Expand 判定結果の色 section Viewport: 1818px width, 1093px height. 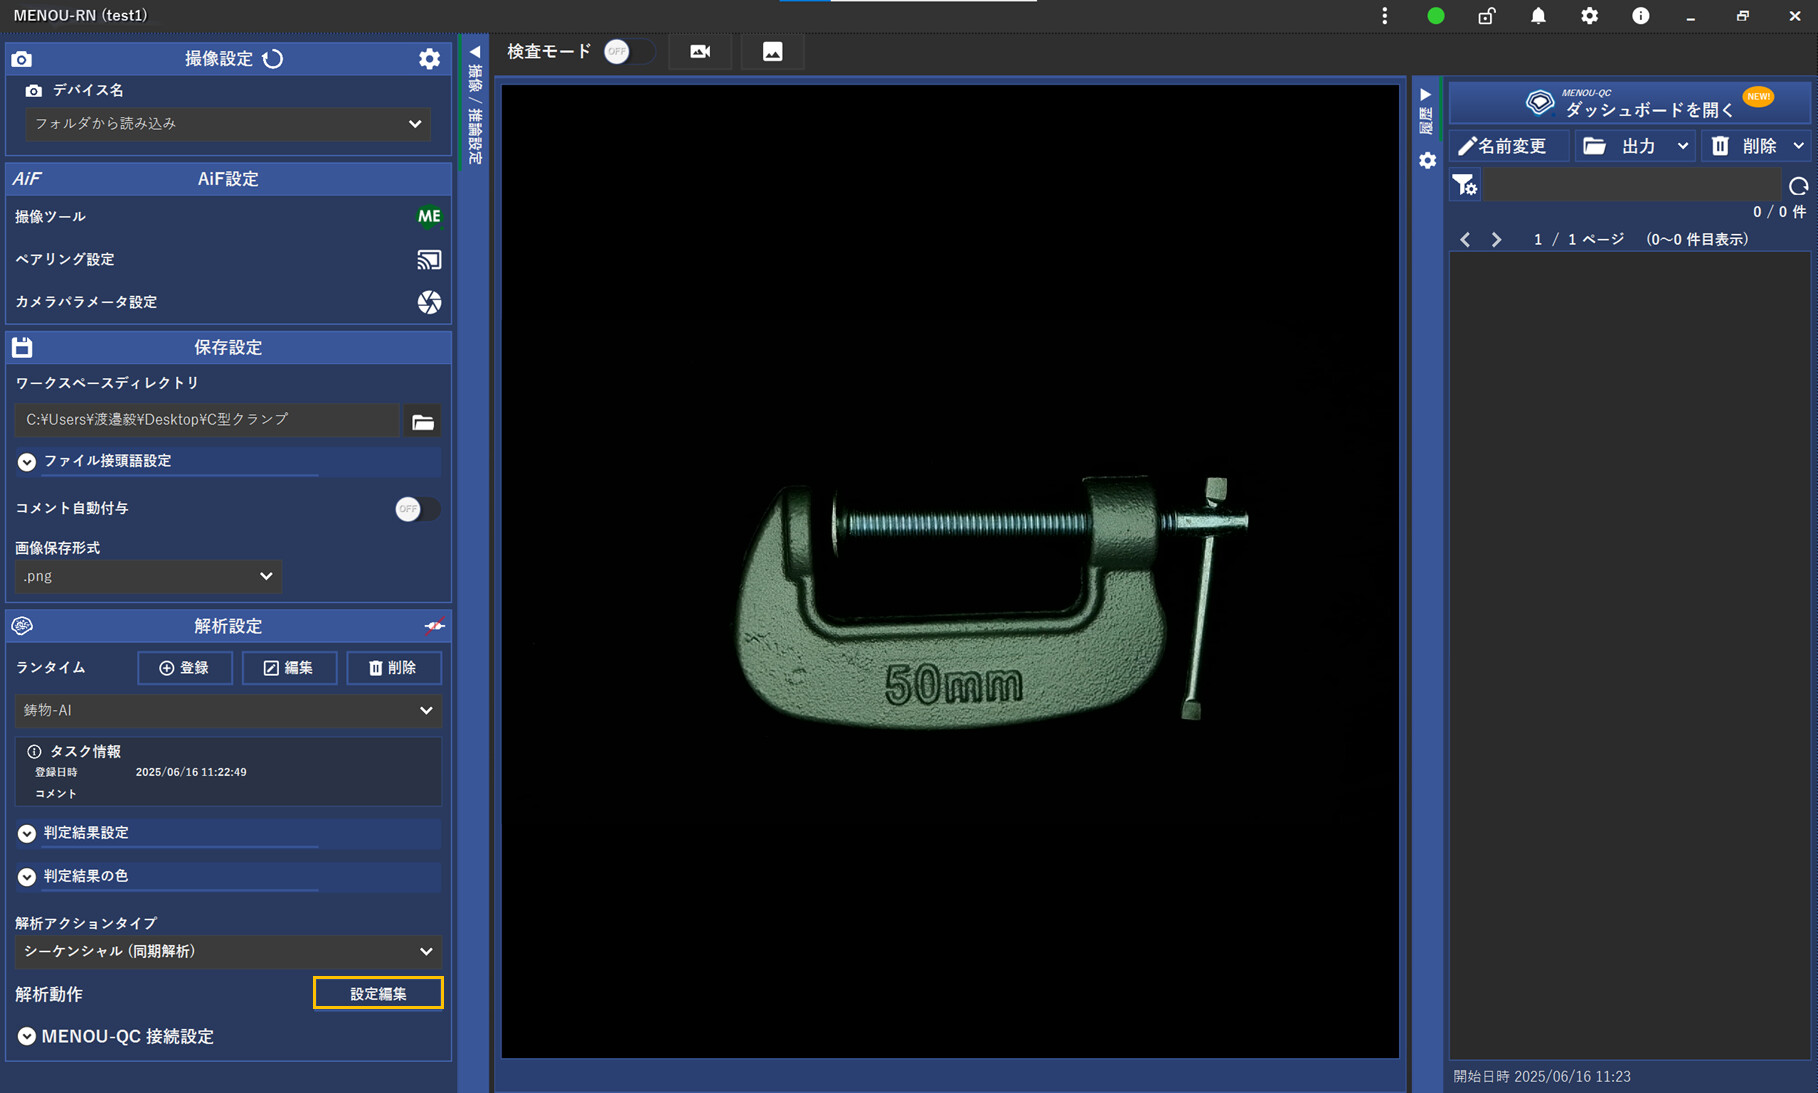tap(27, 876)
